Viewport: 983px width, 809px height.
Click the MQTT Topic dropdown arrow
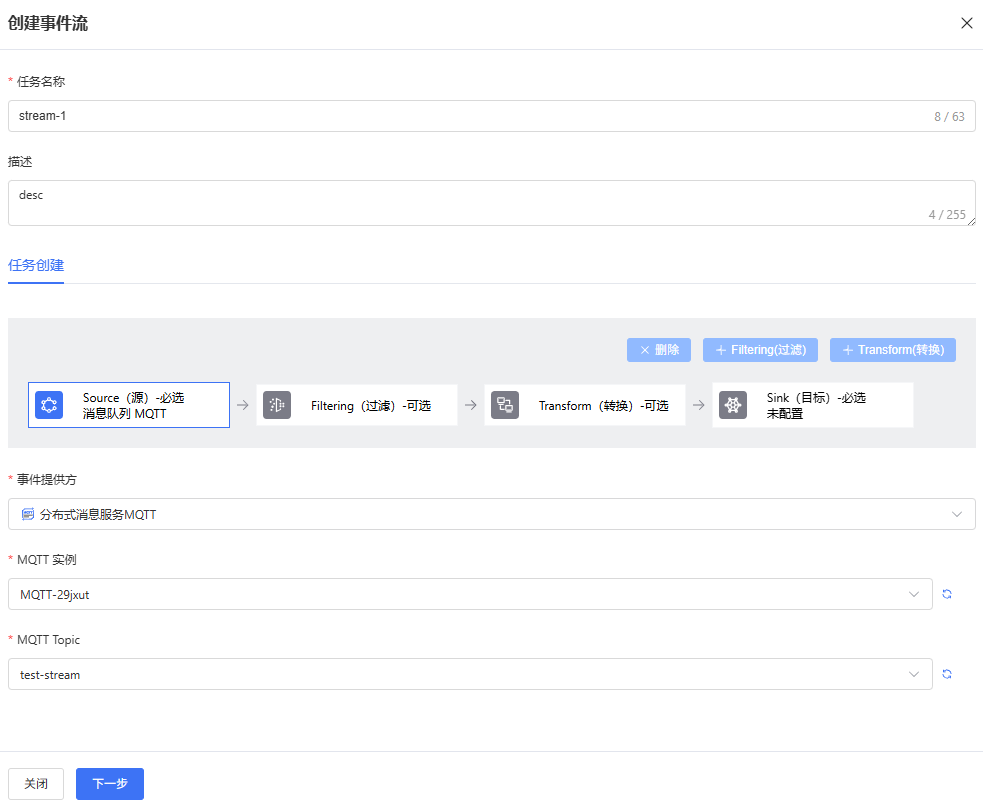pos(913,674)
